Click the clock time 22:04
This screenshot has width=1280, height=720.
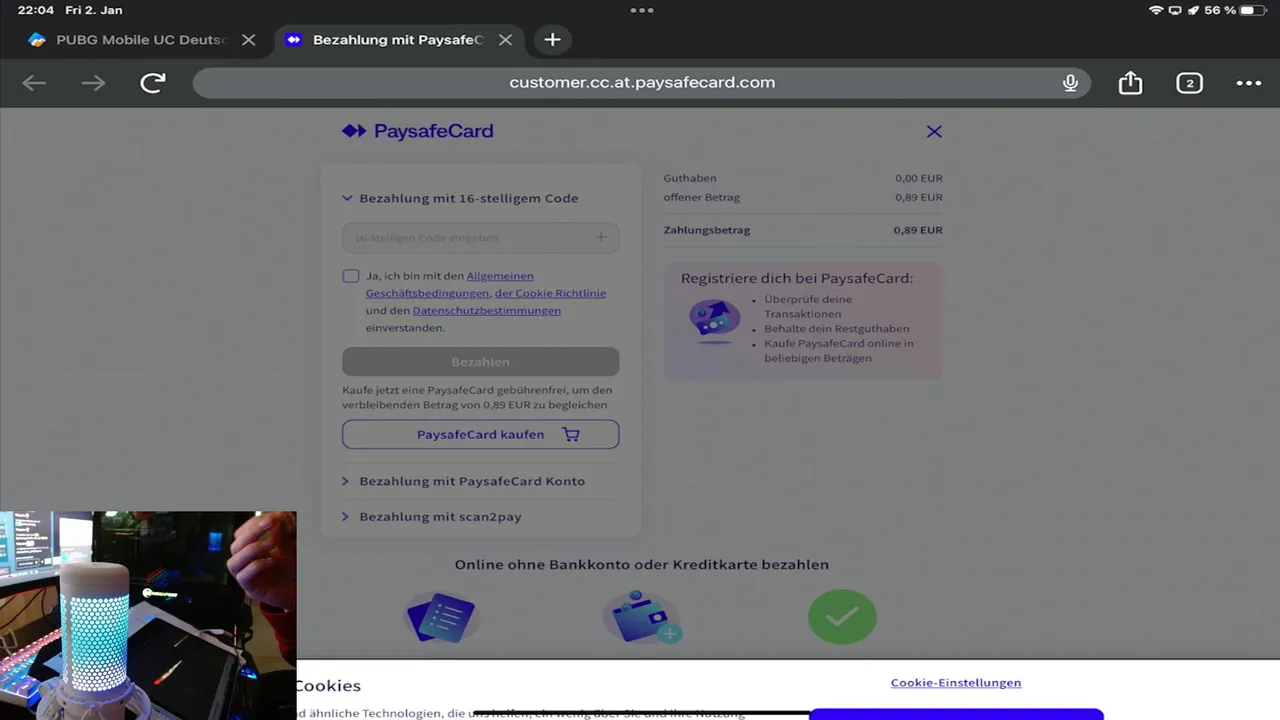(36, 10)
